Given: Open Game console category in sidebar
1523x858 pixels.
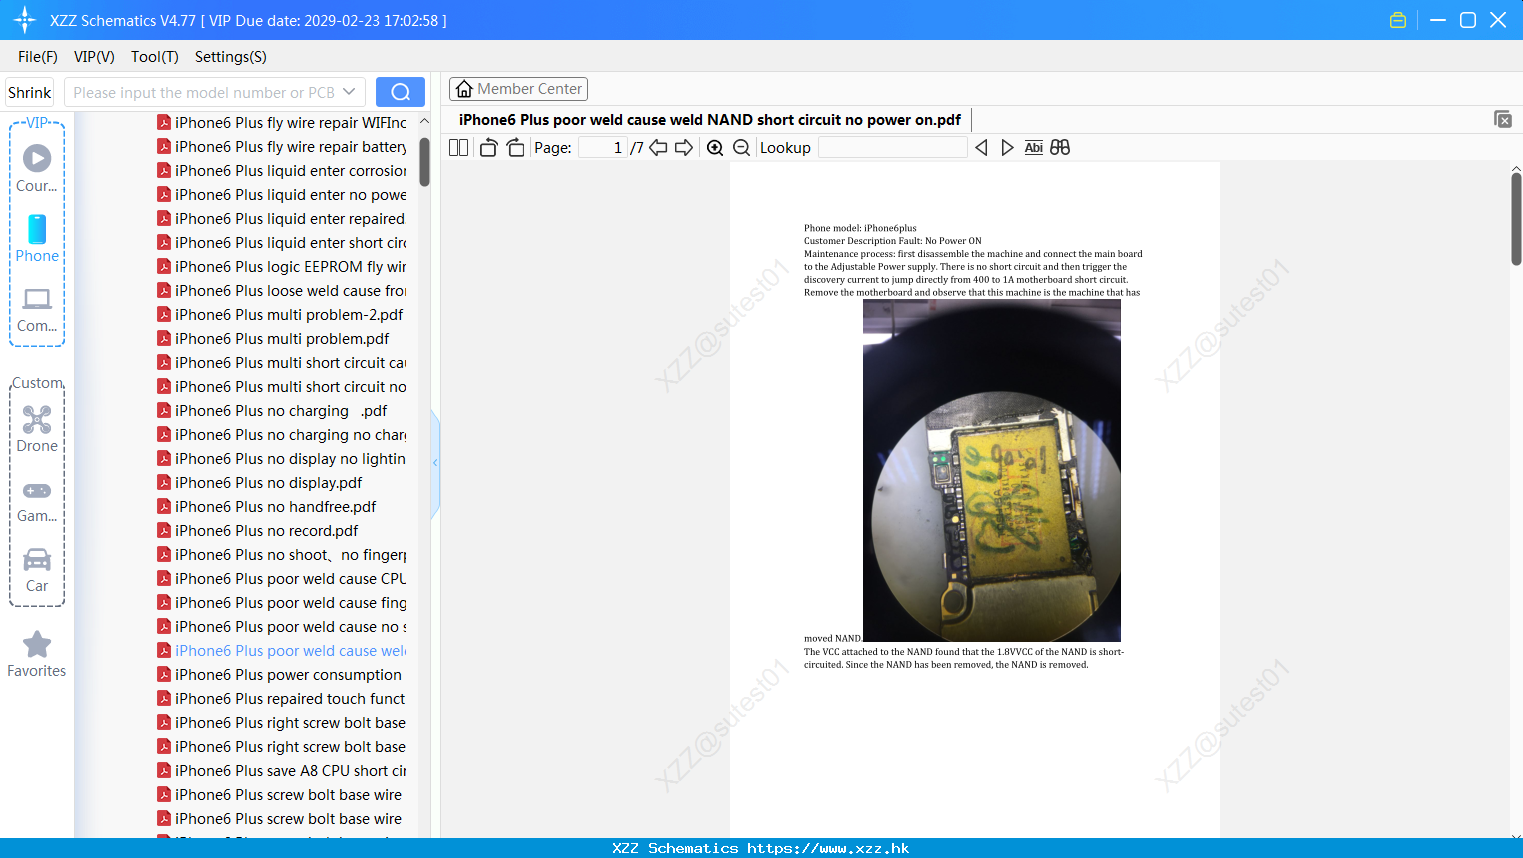Looking at the screenshot, I should [37, 501].
